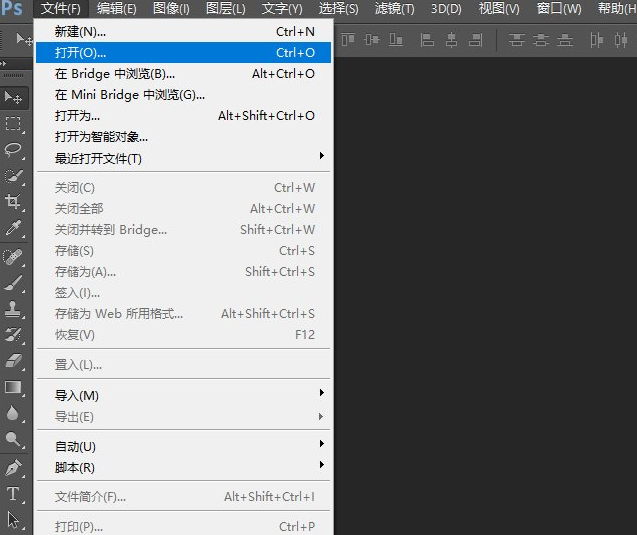This screenshot has width=637, height=535.
Task: Click align bottom edges icon
Action: pos(396,40)
